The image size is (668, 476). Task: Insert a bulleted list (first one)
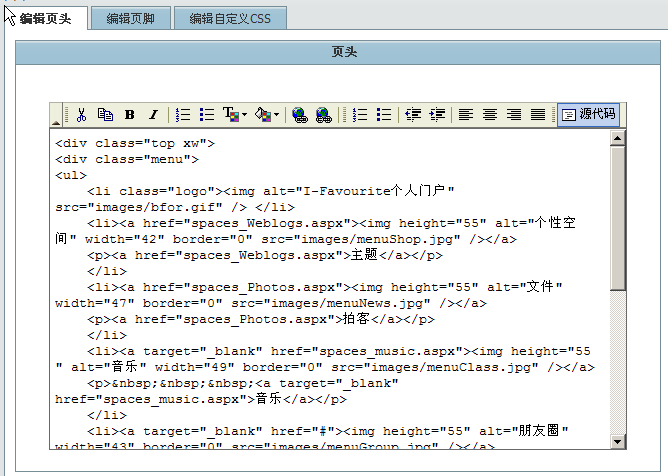click(x=207, y=115)
